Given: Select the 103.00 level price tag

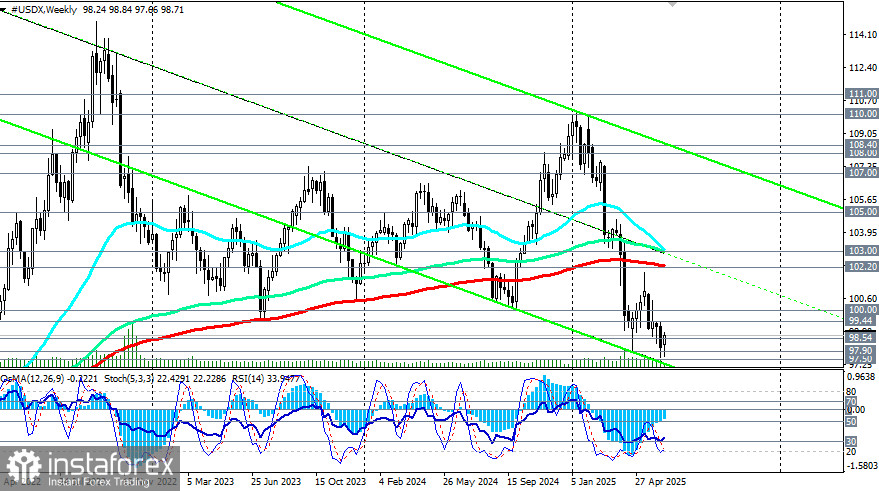Looking at the screenshot, I should pyautogui.click(x=862, y=251).
